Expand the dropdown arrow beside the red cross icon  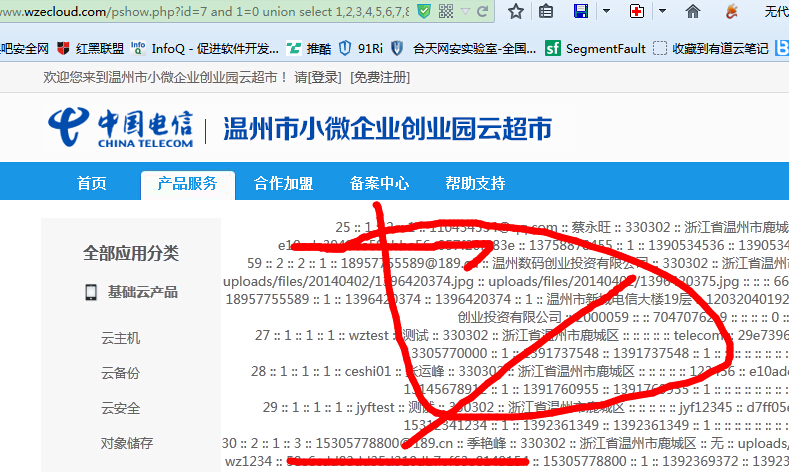(x=662, y=11)
